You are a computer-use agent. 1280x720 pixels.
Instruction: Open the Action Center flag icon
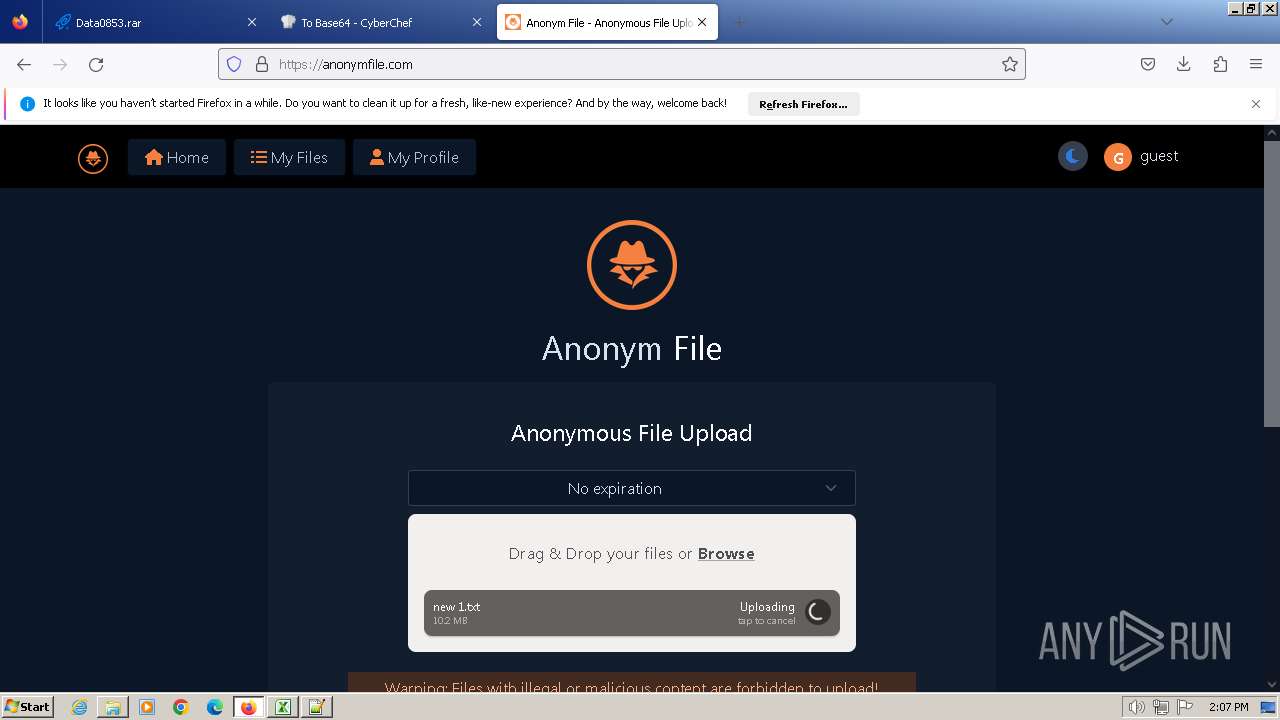point(1185,707)
